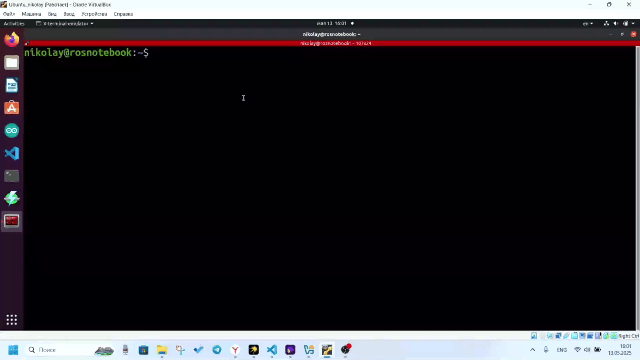Open Visual Studio Code in Ubuntu dock

(x=11, y=153)
